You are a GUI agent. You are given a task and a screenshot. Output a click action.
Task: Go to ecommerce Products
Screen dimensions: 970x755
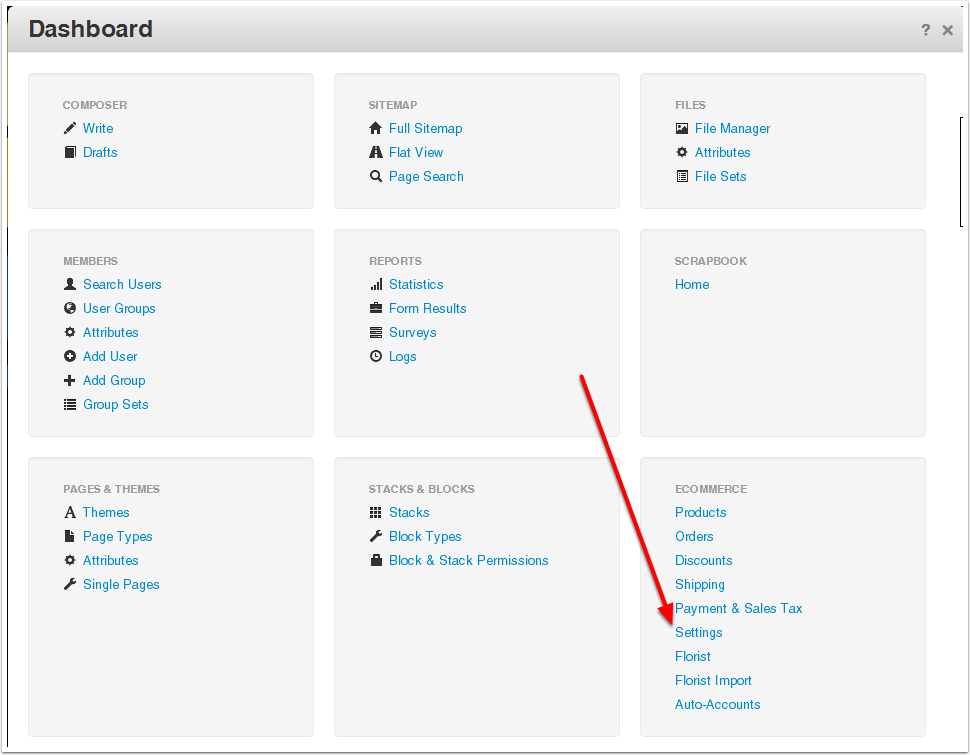(700, 512)
